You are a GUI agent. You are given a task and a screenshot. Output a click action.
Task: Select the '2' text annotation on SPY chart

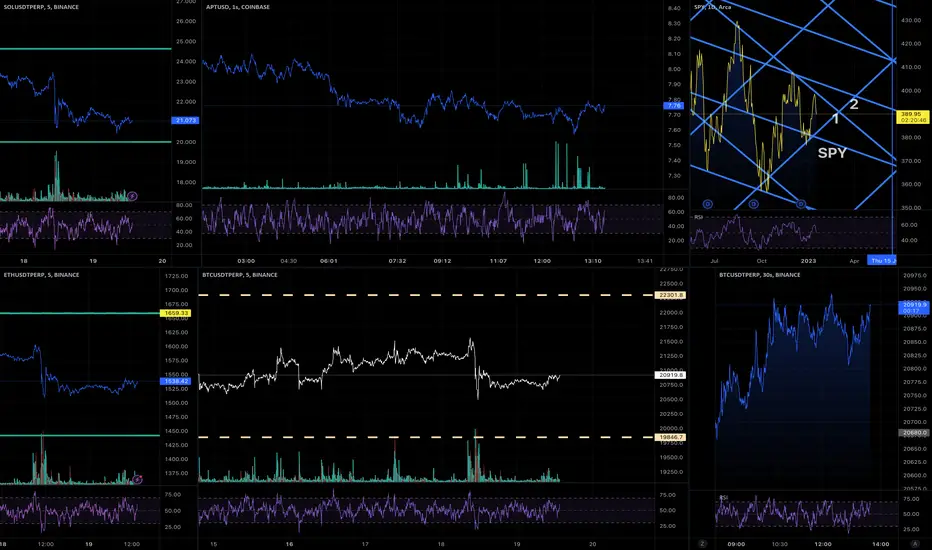(x=854, y=104)
